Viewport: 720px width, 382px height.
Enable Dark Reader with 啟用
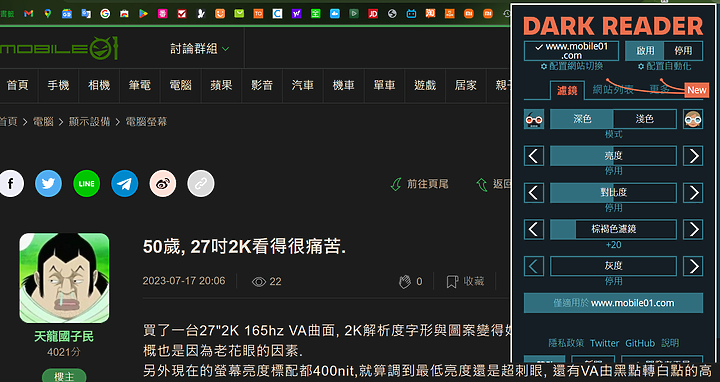(x=645, y=51)
